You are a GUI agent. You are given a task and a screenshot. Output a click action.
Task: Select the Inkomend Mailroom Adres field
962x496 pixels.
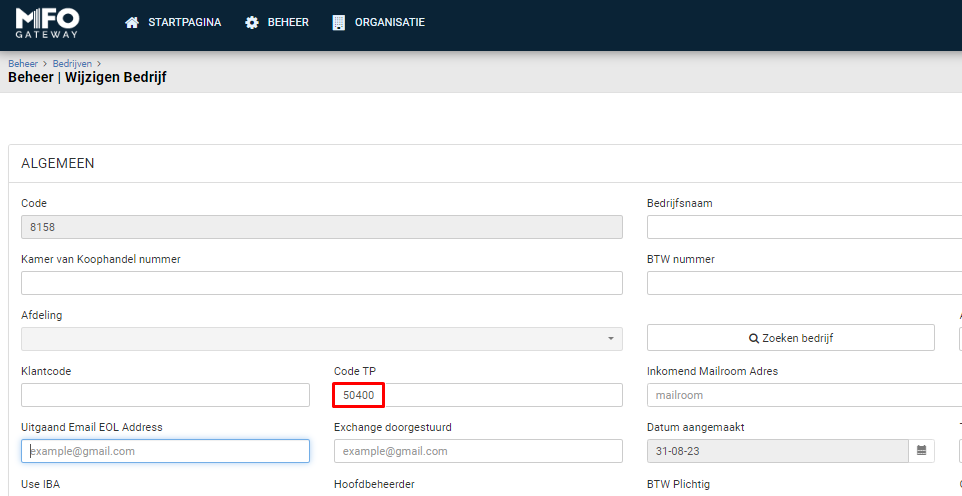(x=804, y=395)
